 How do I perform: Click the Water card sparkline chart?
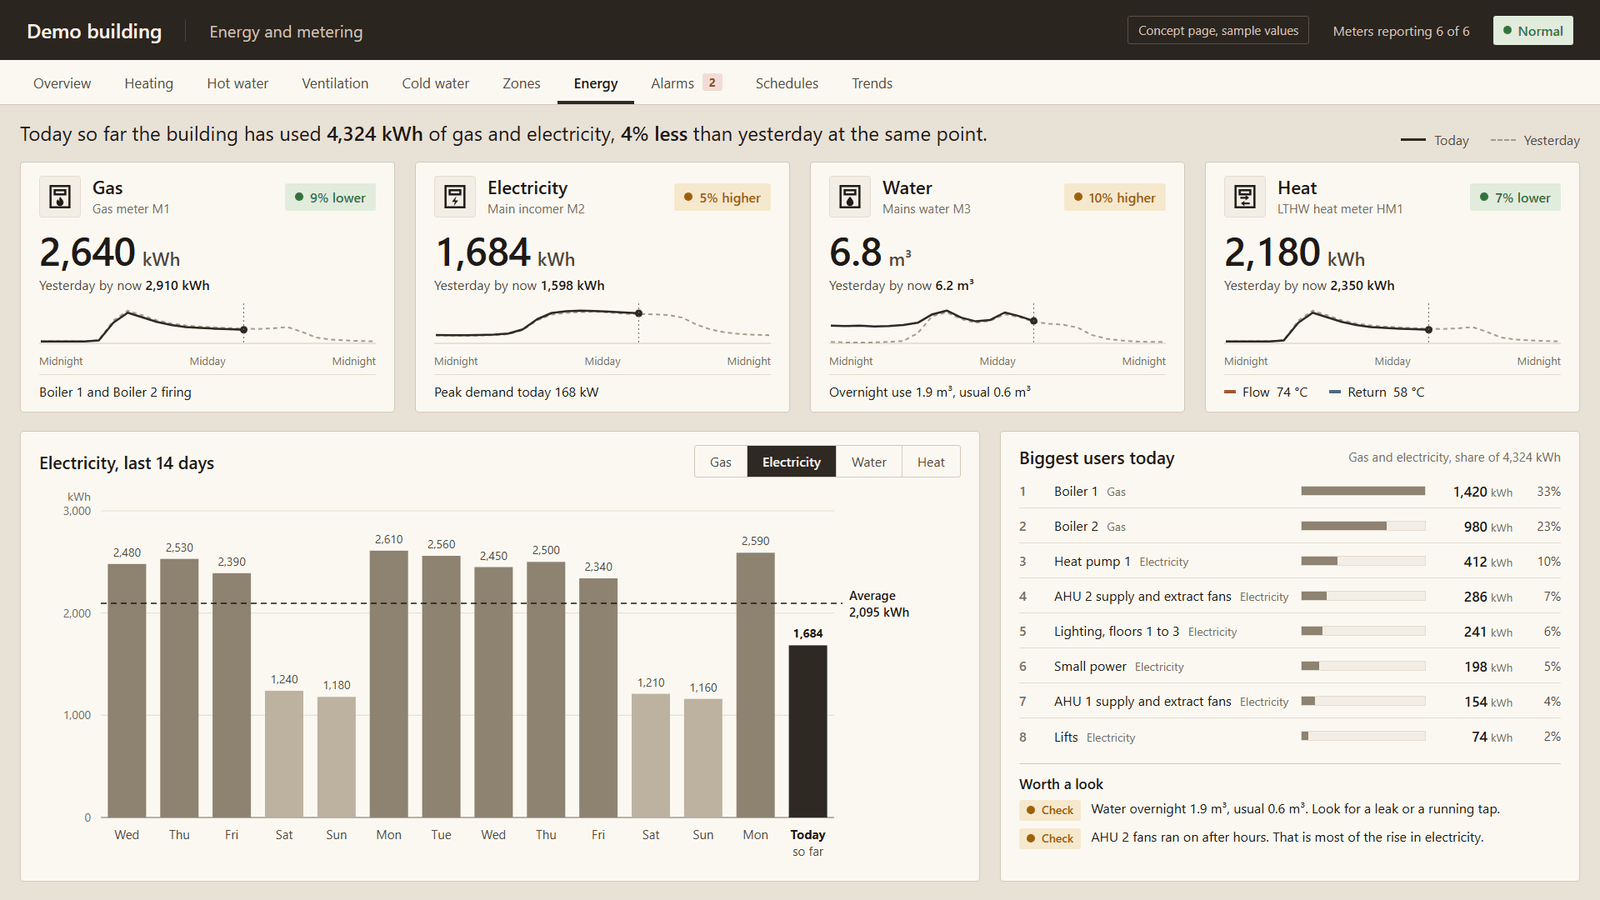pos(997,325)
